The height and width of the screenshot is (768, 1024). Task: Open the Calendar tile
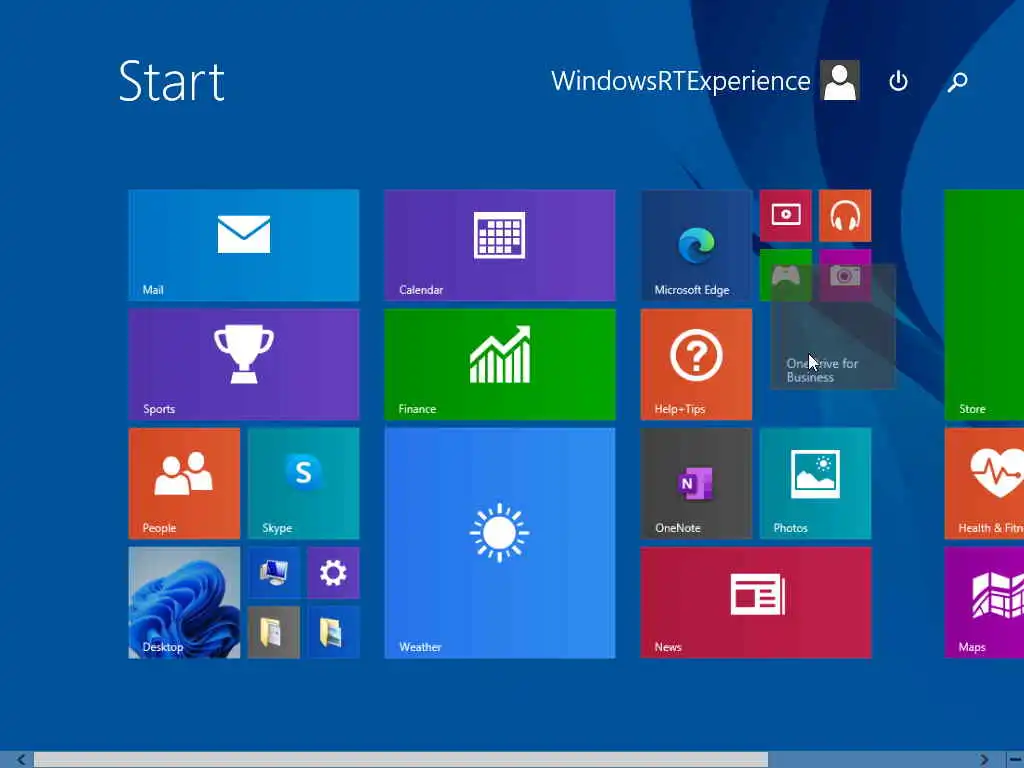[500, 245]
